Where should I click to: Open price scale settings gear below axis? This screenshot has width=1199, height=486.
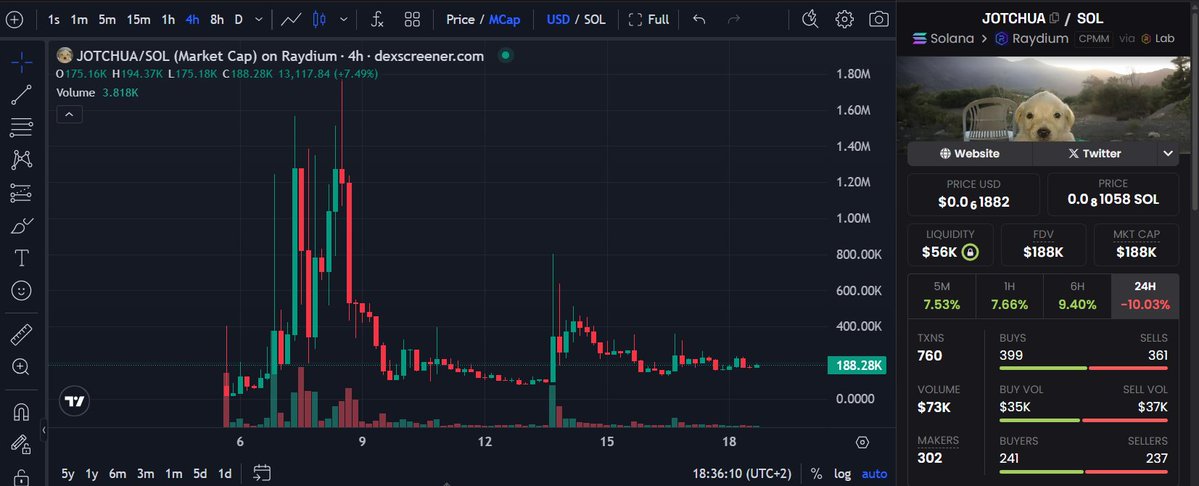pos(863,442)
